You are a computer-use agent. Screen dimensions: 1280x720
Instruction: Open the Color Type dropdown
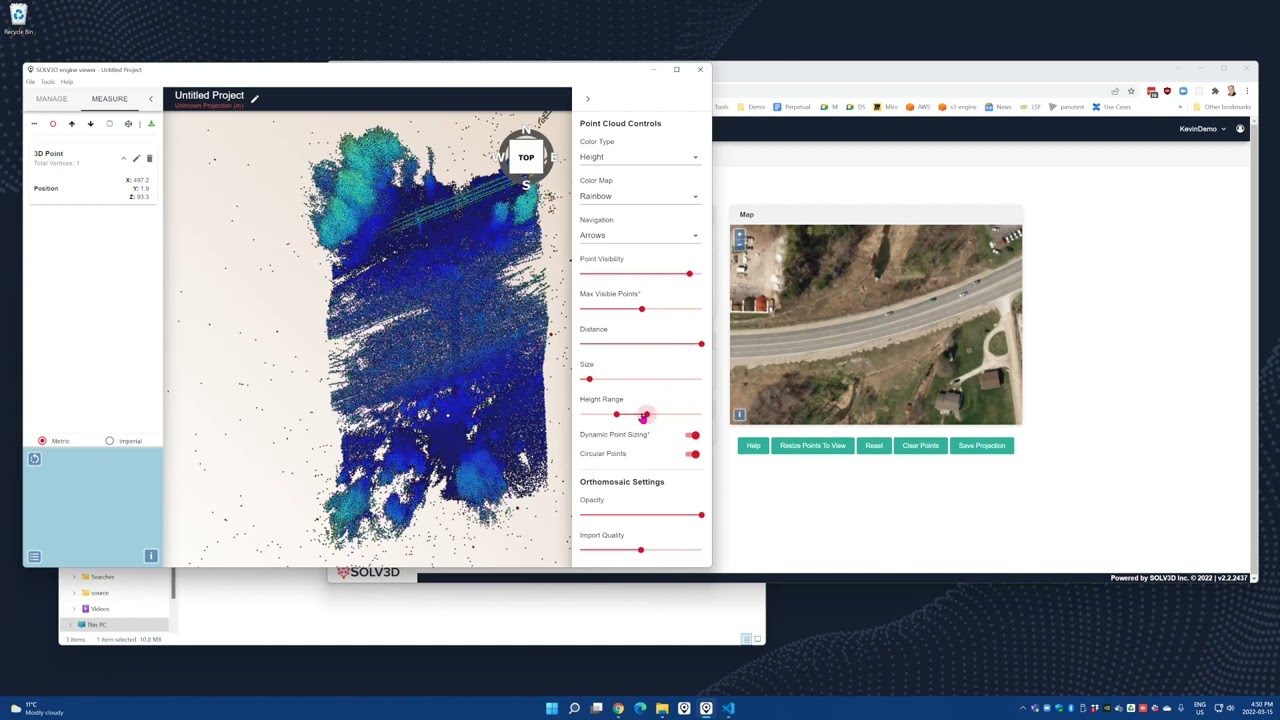pyautogui.click(x=639, y=157)
